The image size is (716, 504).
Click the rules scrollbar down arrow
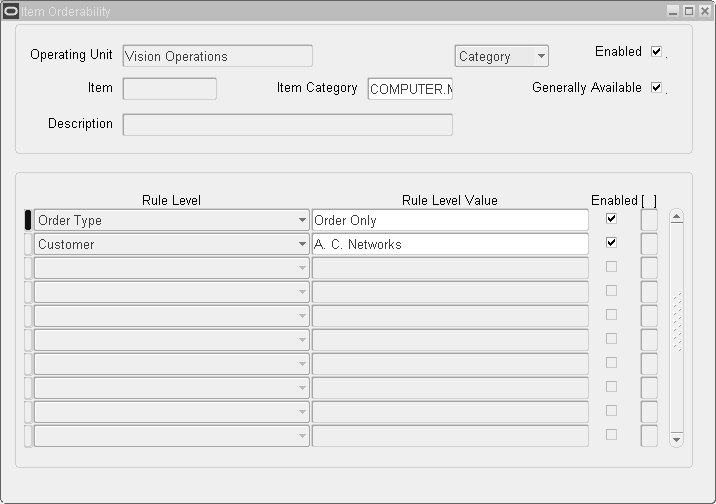[x=676, y=439]
